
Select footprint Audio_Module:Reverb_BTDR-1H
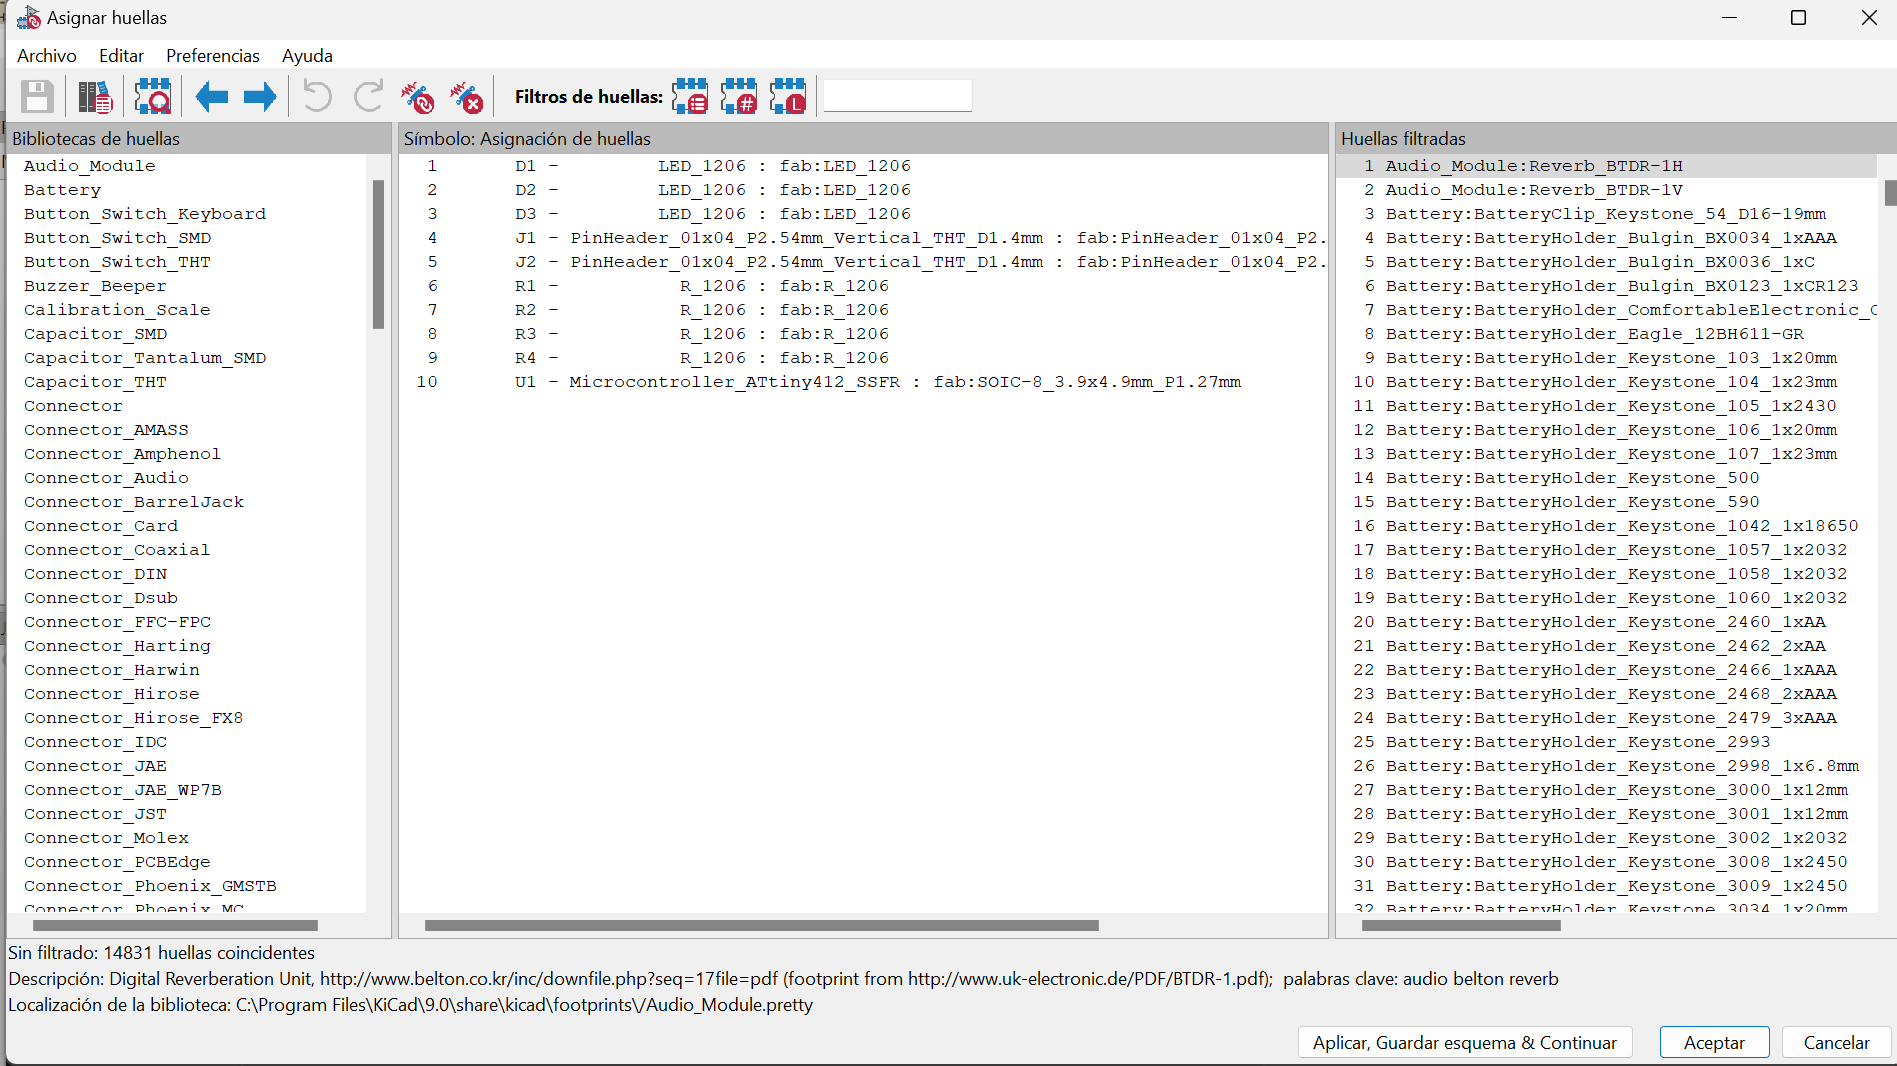tap(1606, 166)
